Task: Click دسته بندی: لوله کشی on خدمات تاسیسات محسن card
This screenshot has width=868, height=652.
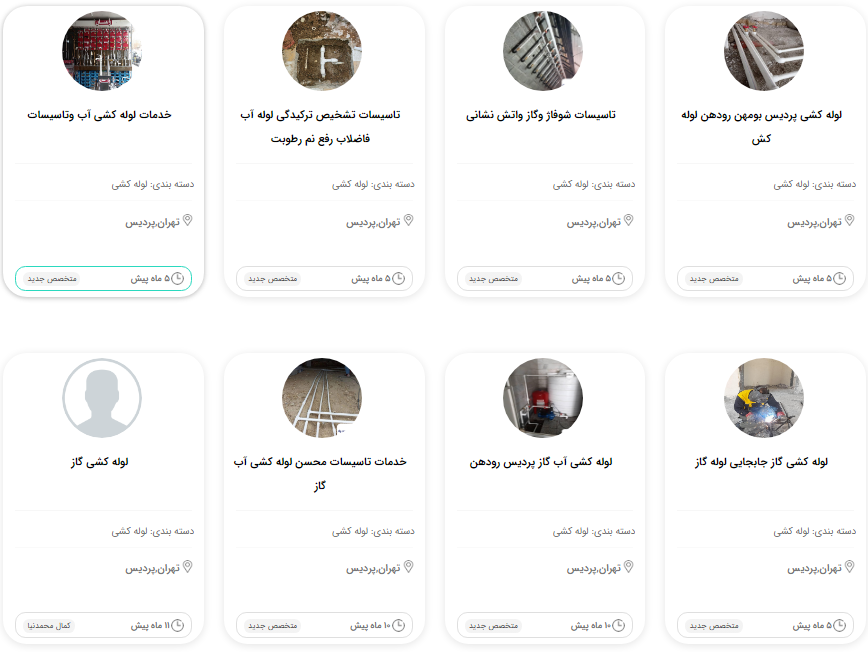Action: (373, 531)
